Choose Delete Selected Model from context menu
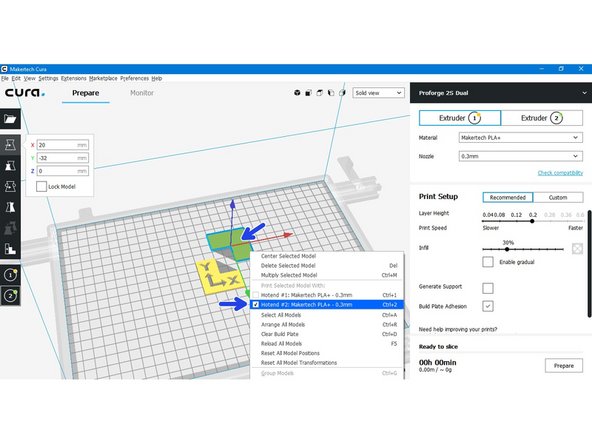 (327, 266)
